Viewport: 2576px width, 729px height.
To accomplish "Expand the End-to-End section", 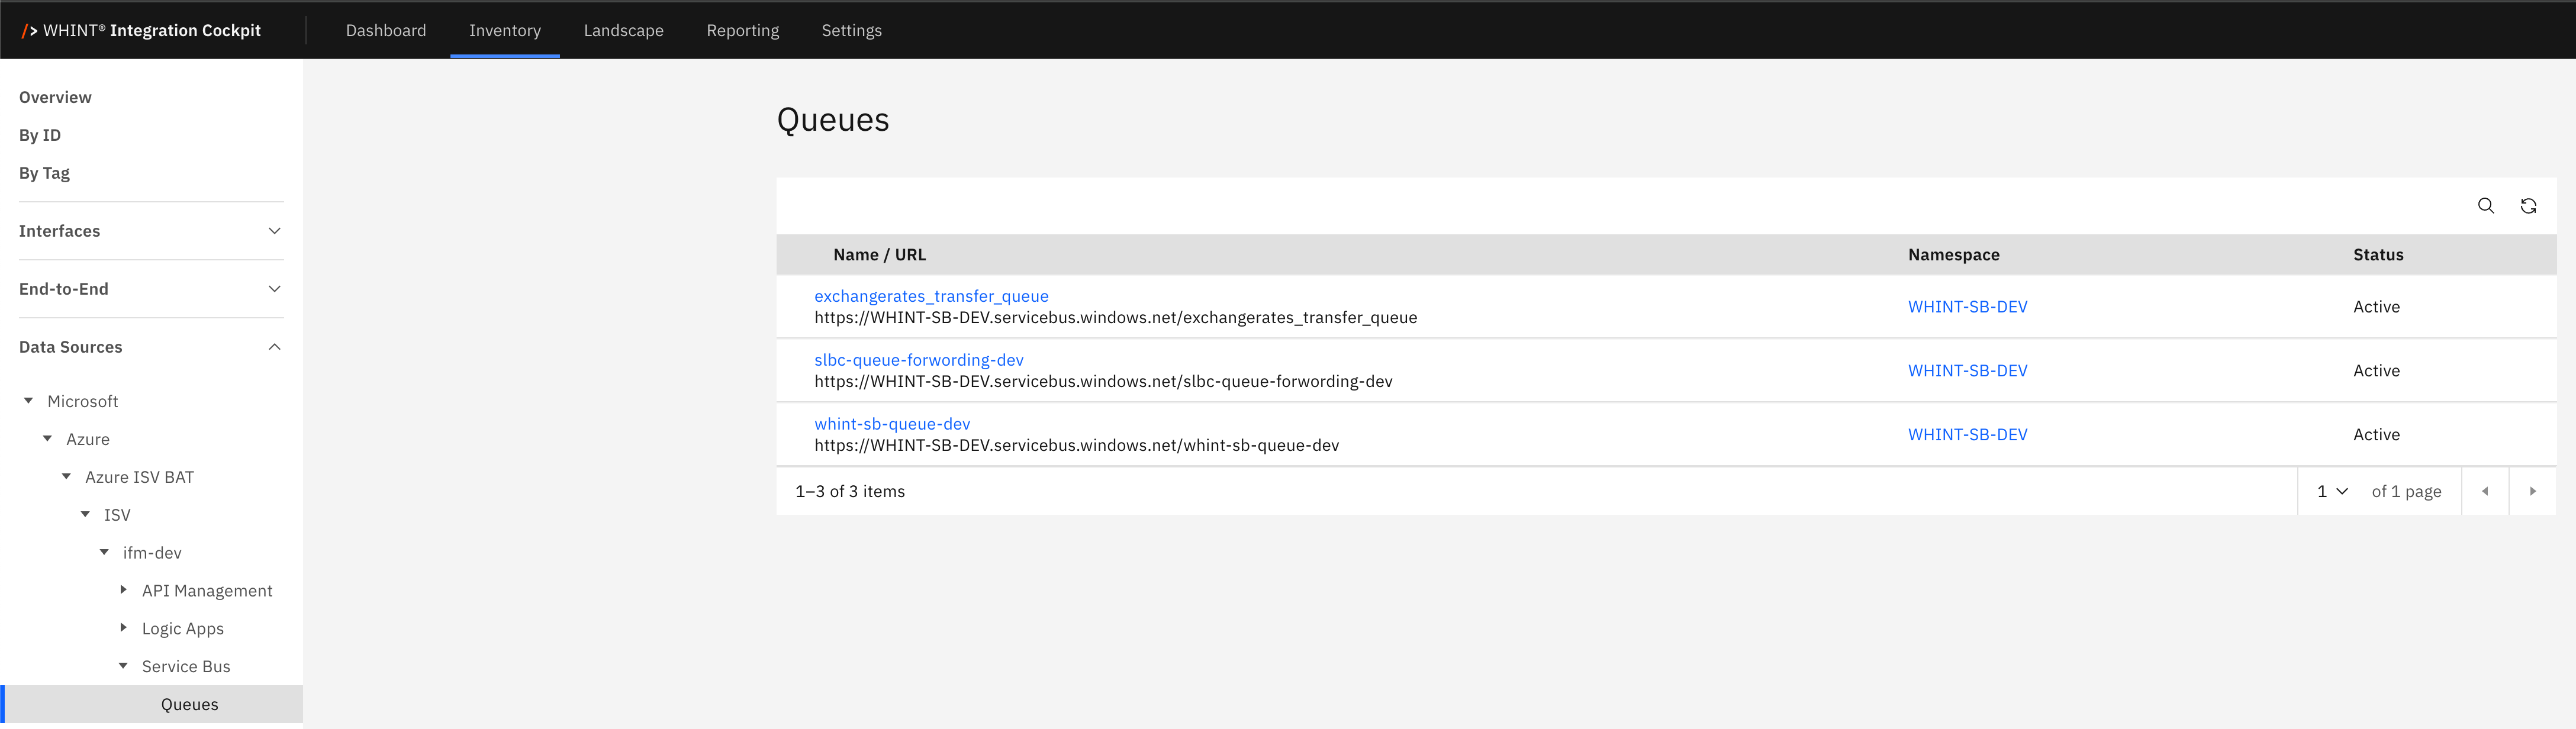I will coord(274,289).
